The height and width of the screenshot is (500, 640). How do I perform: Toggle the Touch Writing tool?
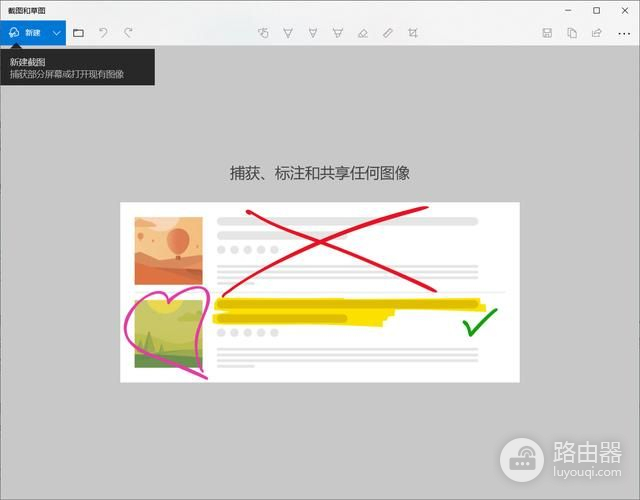pyautogui.click(x=263, y=33)
